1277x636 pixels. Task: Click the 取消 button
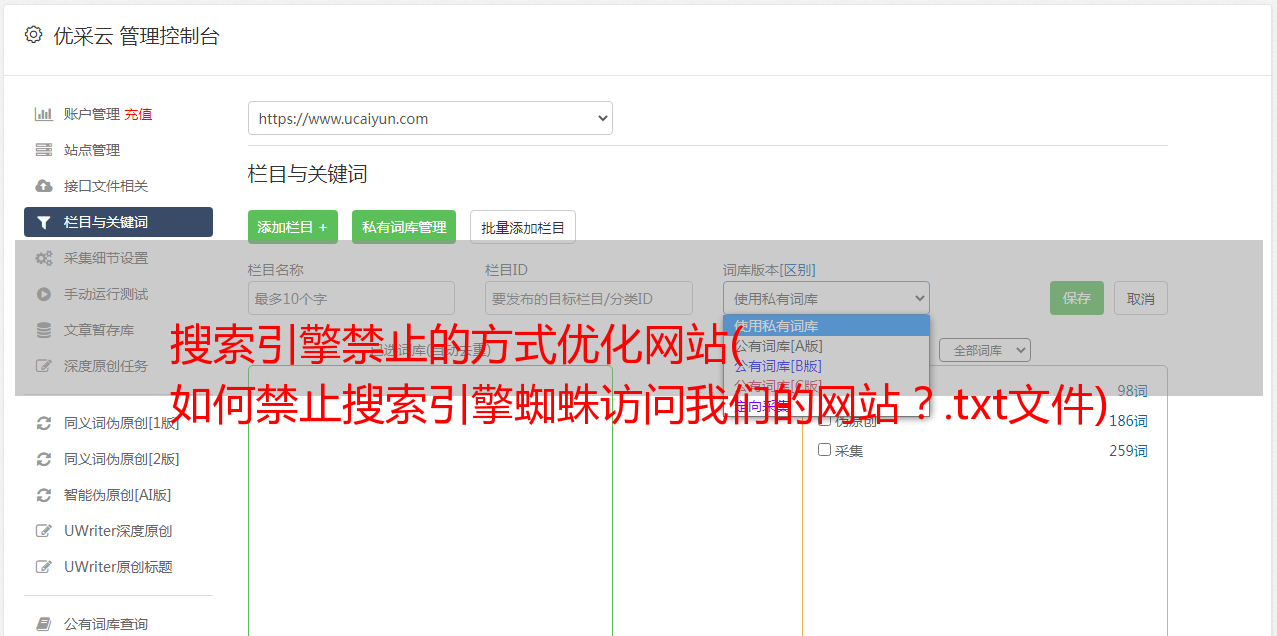(1141, 298)
